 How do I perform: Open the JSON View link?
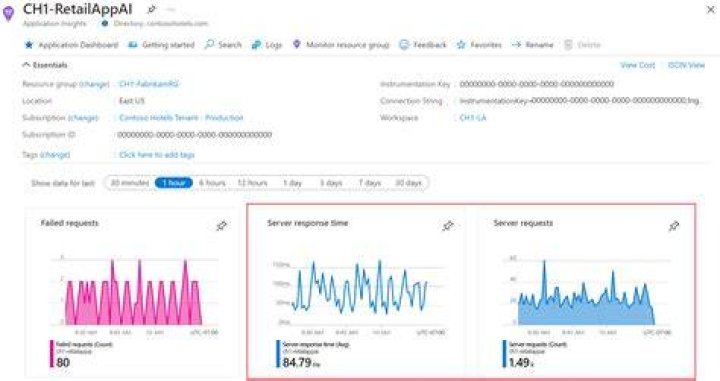pos(686,65)
